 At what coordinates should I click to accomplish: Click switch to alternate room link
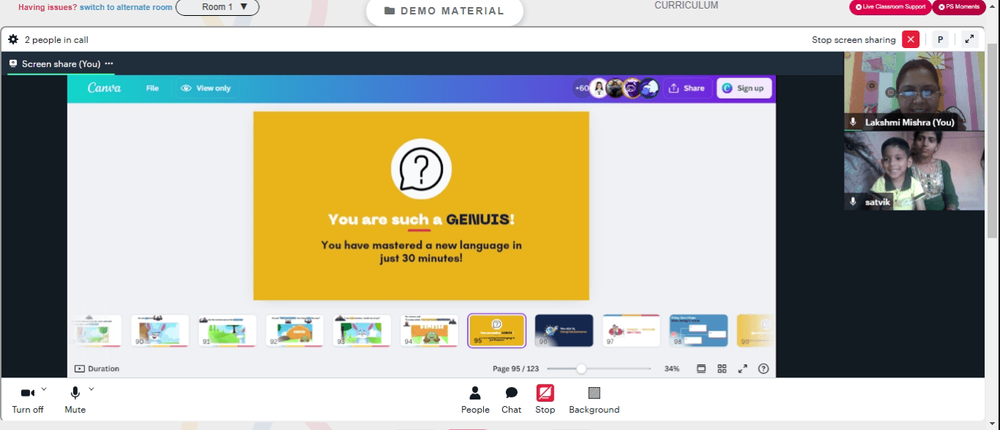pyautogui.click(x=126, y=8)
